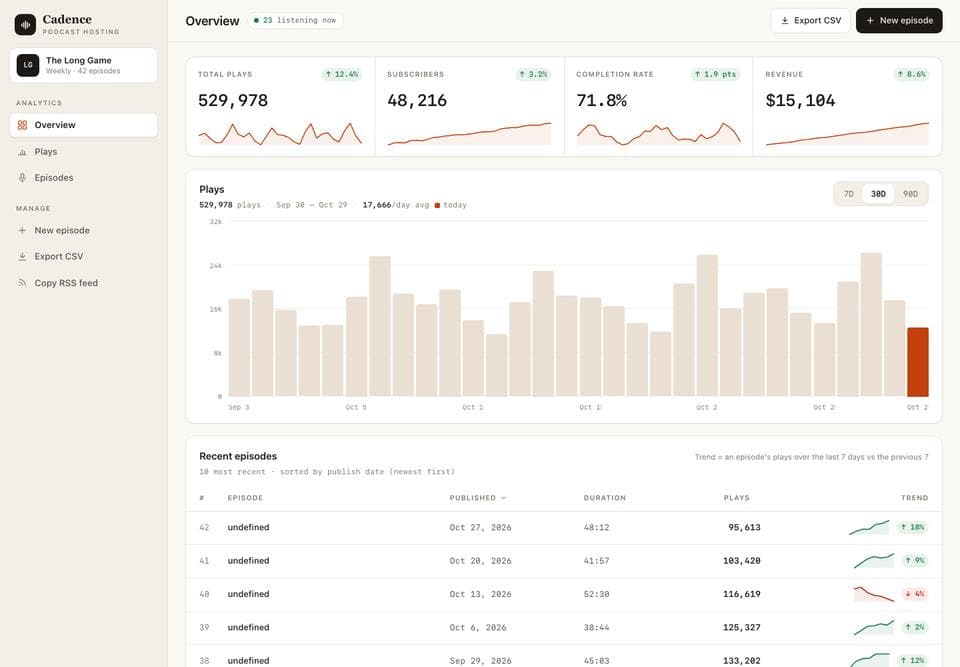Click the 2% up trend badge
The image size is (960, 667).
tap(915, 627)
